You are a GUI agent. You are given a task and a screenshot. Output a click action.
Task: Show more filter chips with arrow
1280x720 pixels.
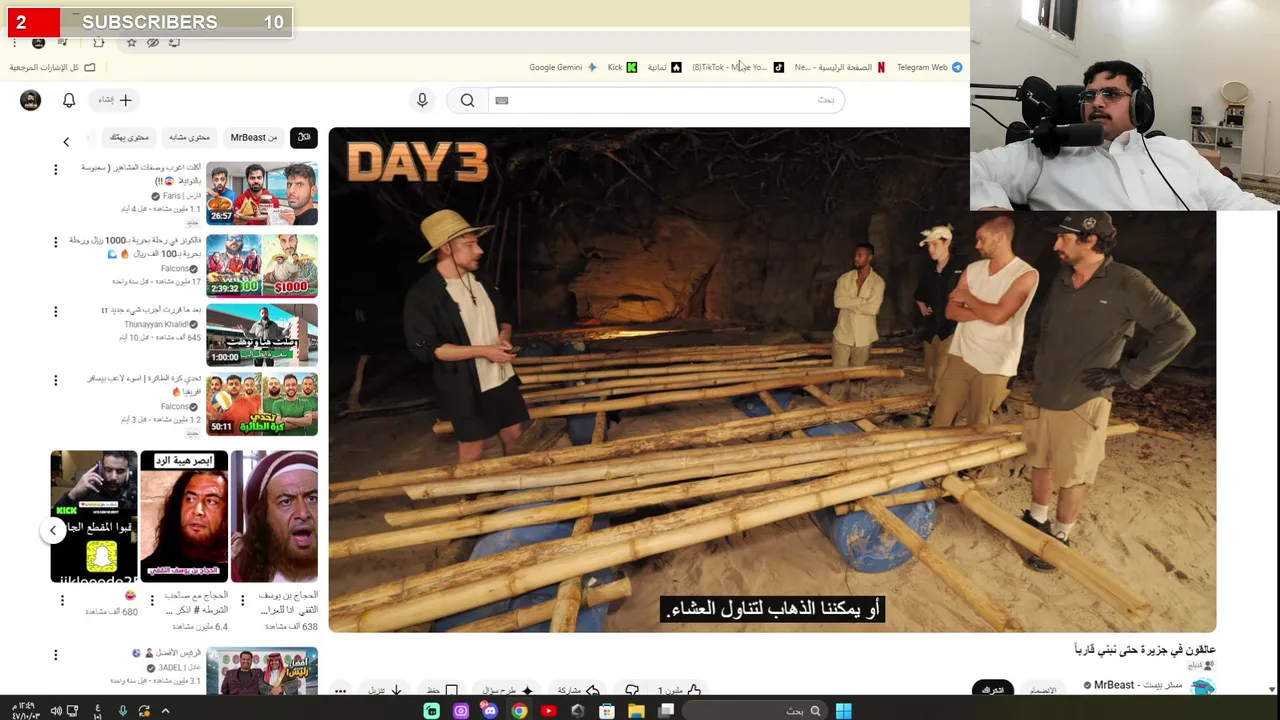66,141
